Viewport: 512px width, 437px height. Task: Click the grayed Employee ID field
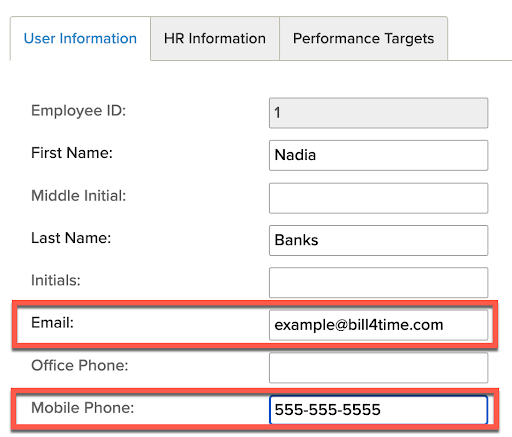coord(378,113)
